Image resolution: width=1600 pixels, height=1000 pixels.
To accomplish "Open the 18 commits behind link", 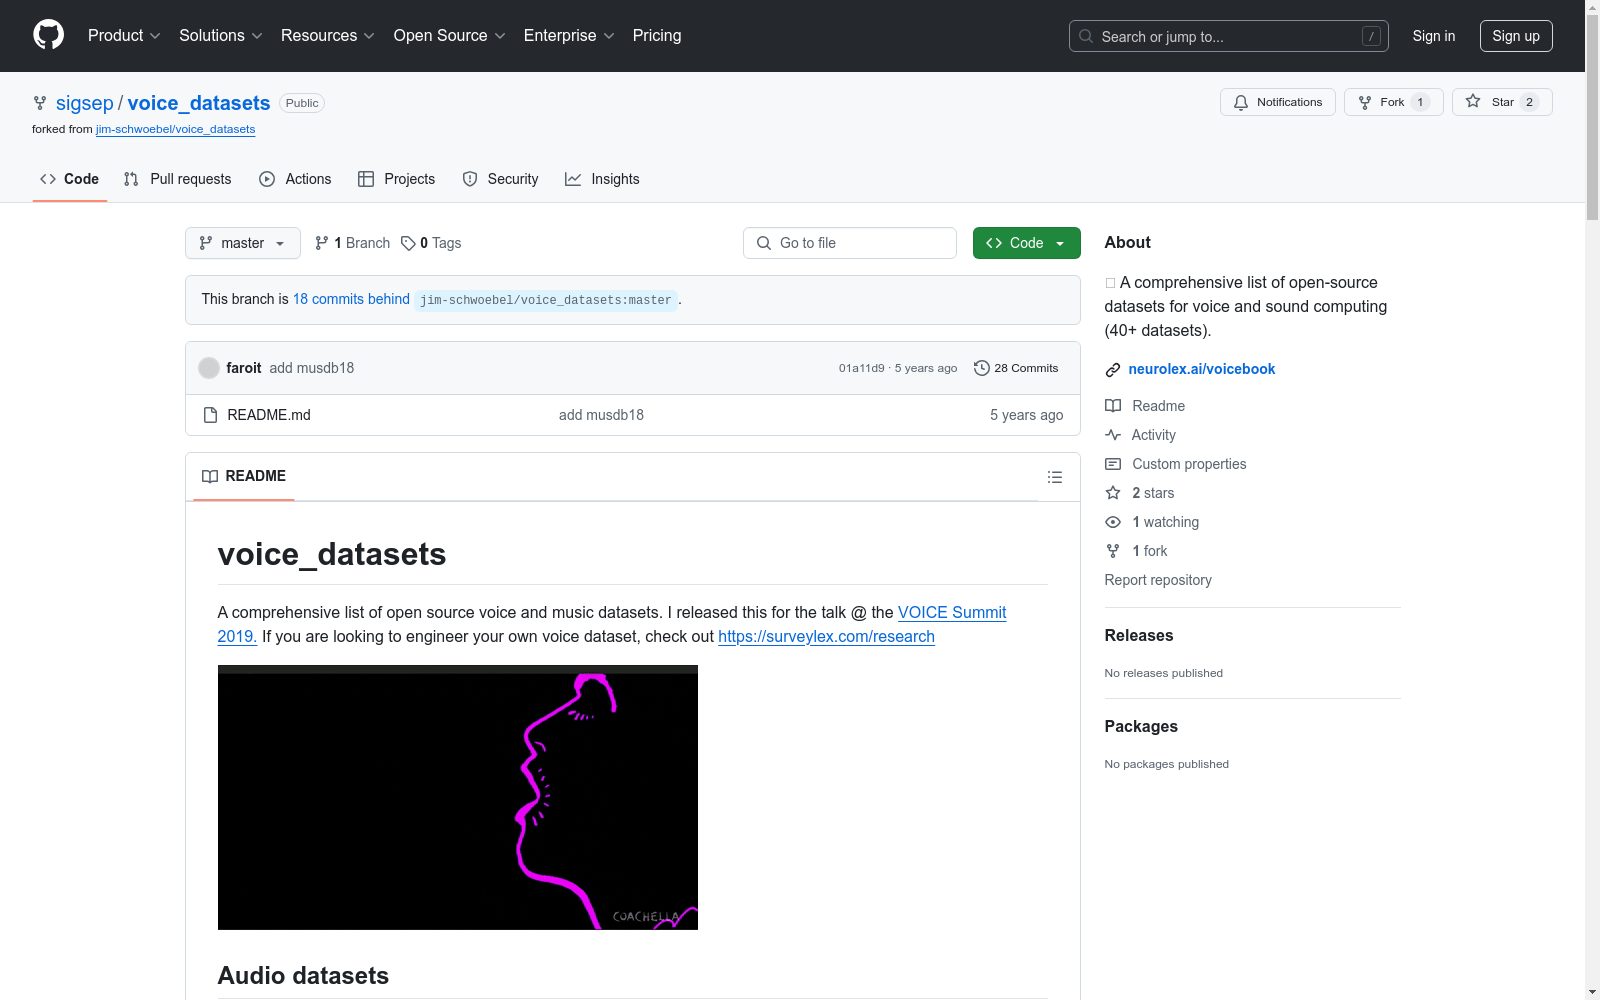I will pyautogui.click(x=351, y=299).
